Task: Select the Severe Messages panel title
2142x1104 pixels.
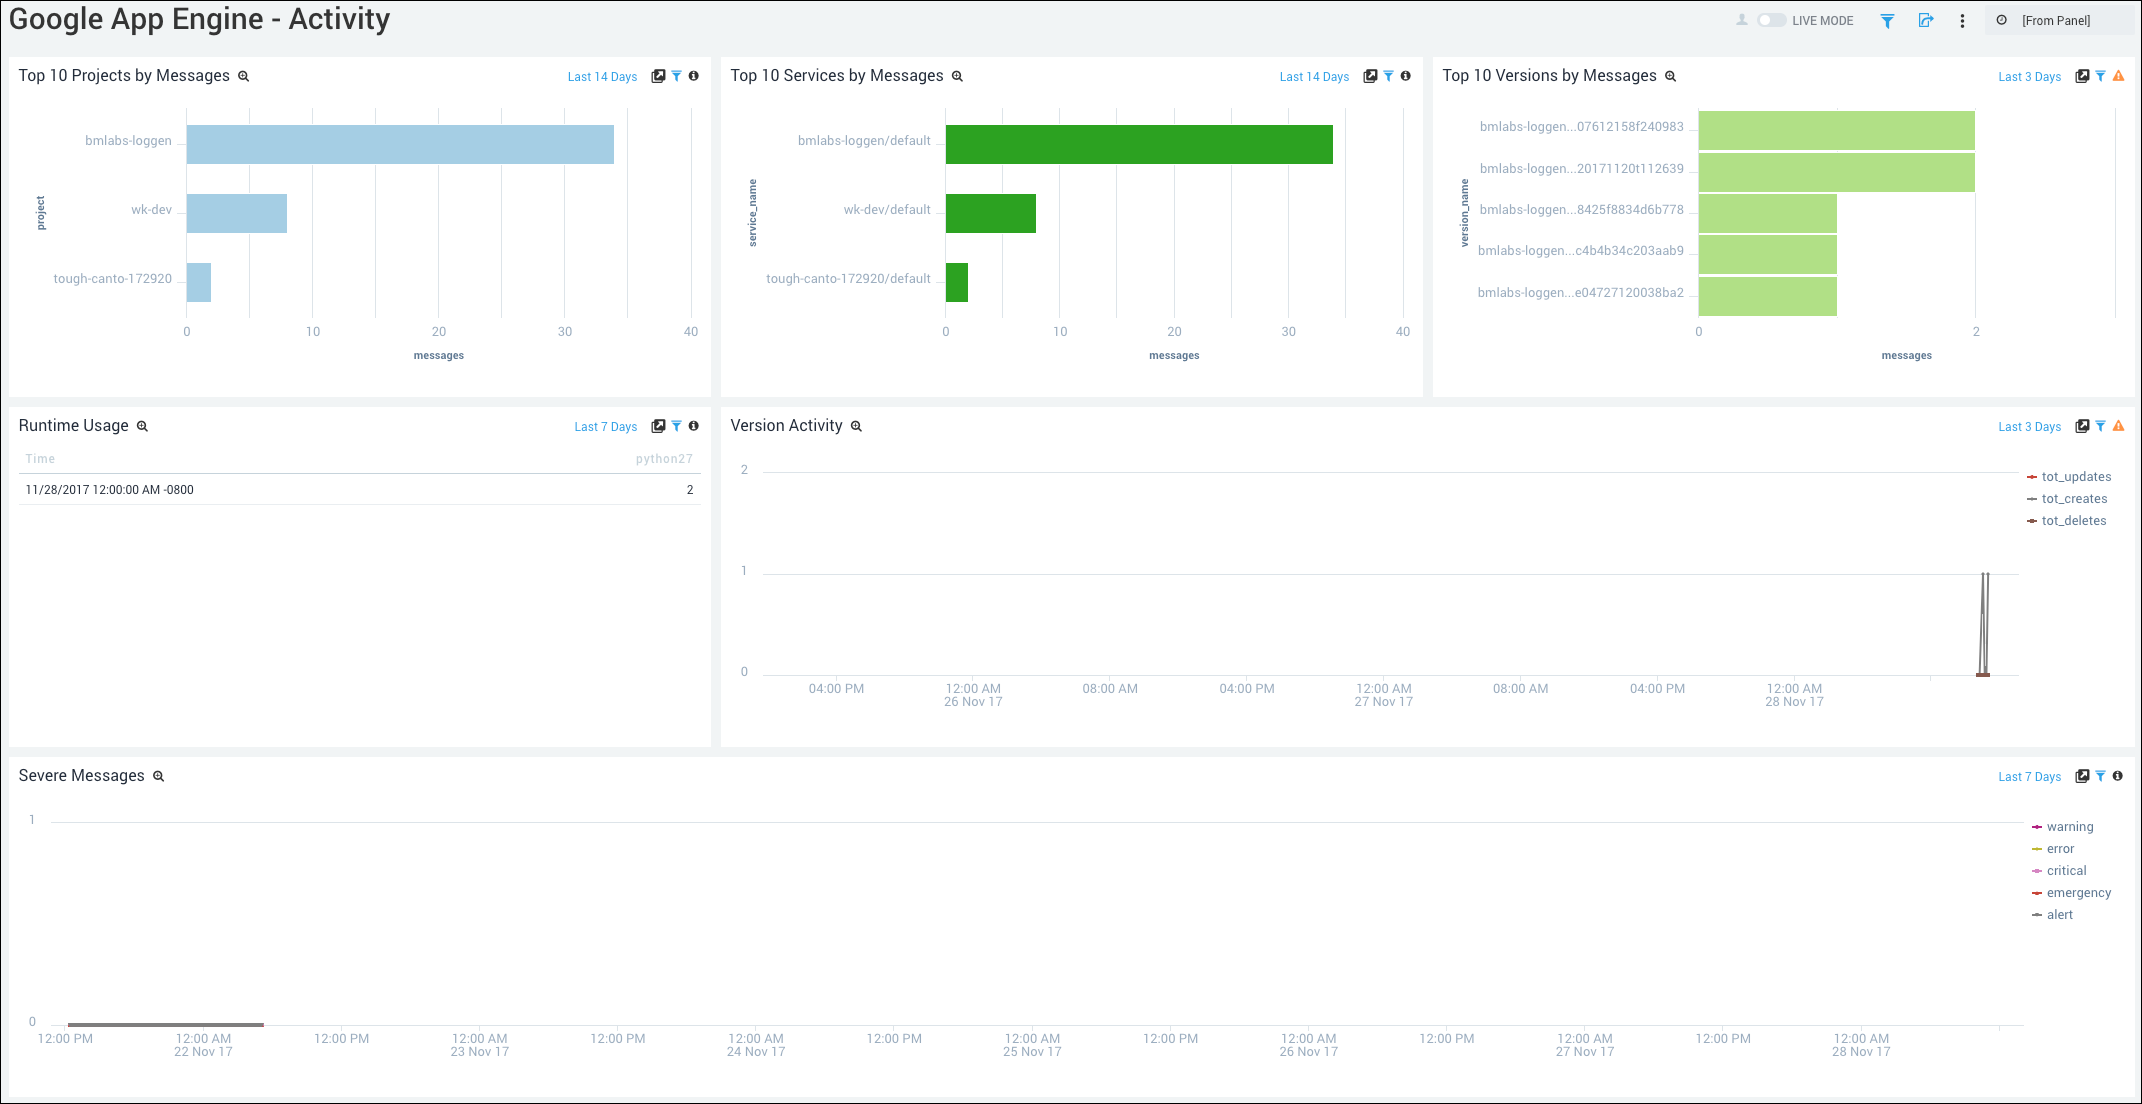Action: pos(83,776)
